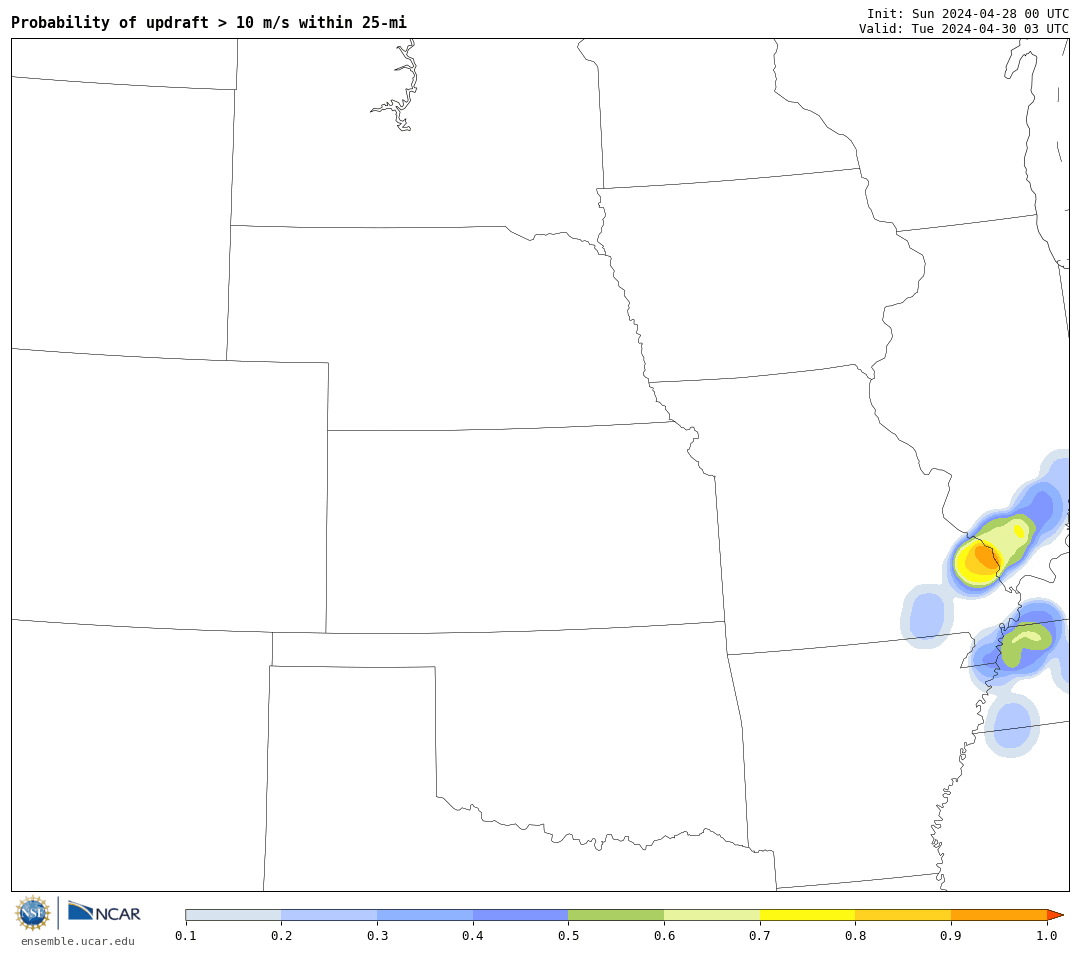Click the 0.4–0.5 periwinkle color band
1080x954 pixels.
(521, 915)
